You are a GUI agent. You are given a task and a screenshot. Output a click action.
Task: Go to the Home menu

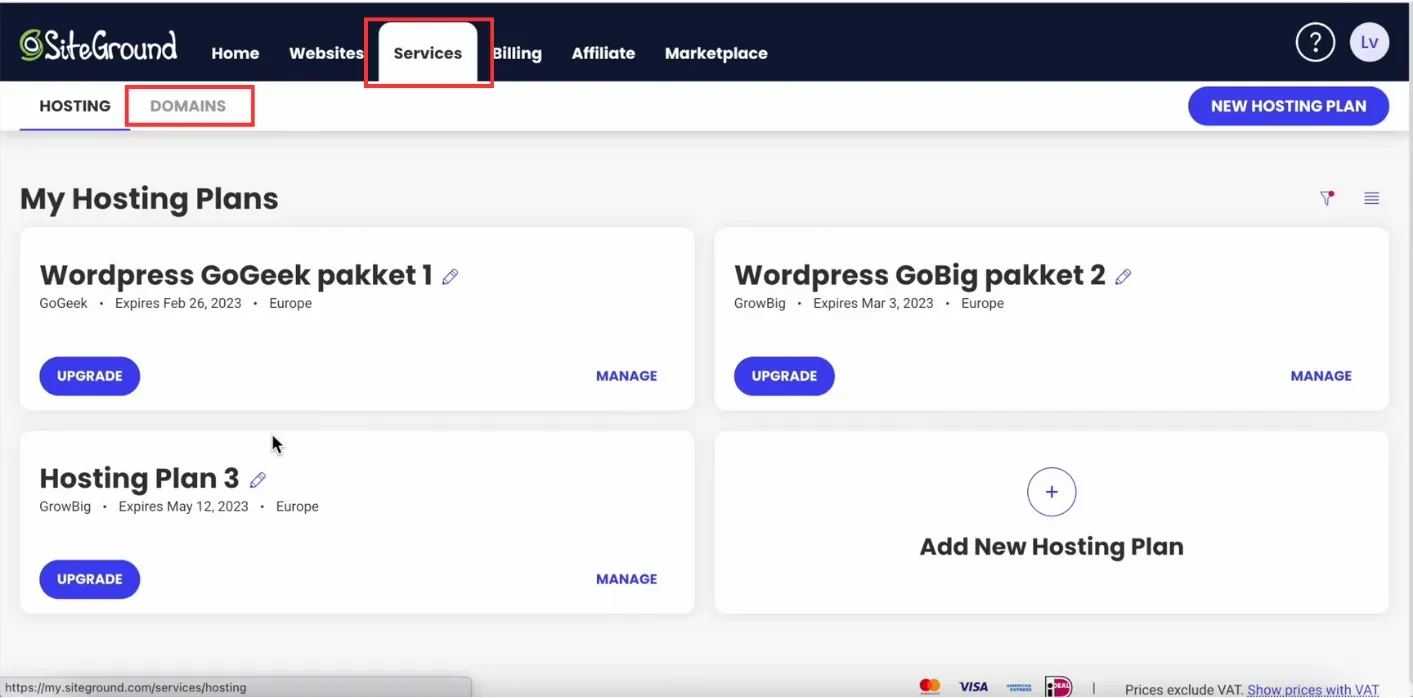(235, 53)
